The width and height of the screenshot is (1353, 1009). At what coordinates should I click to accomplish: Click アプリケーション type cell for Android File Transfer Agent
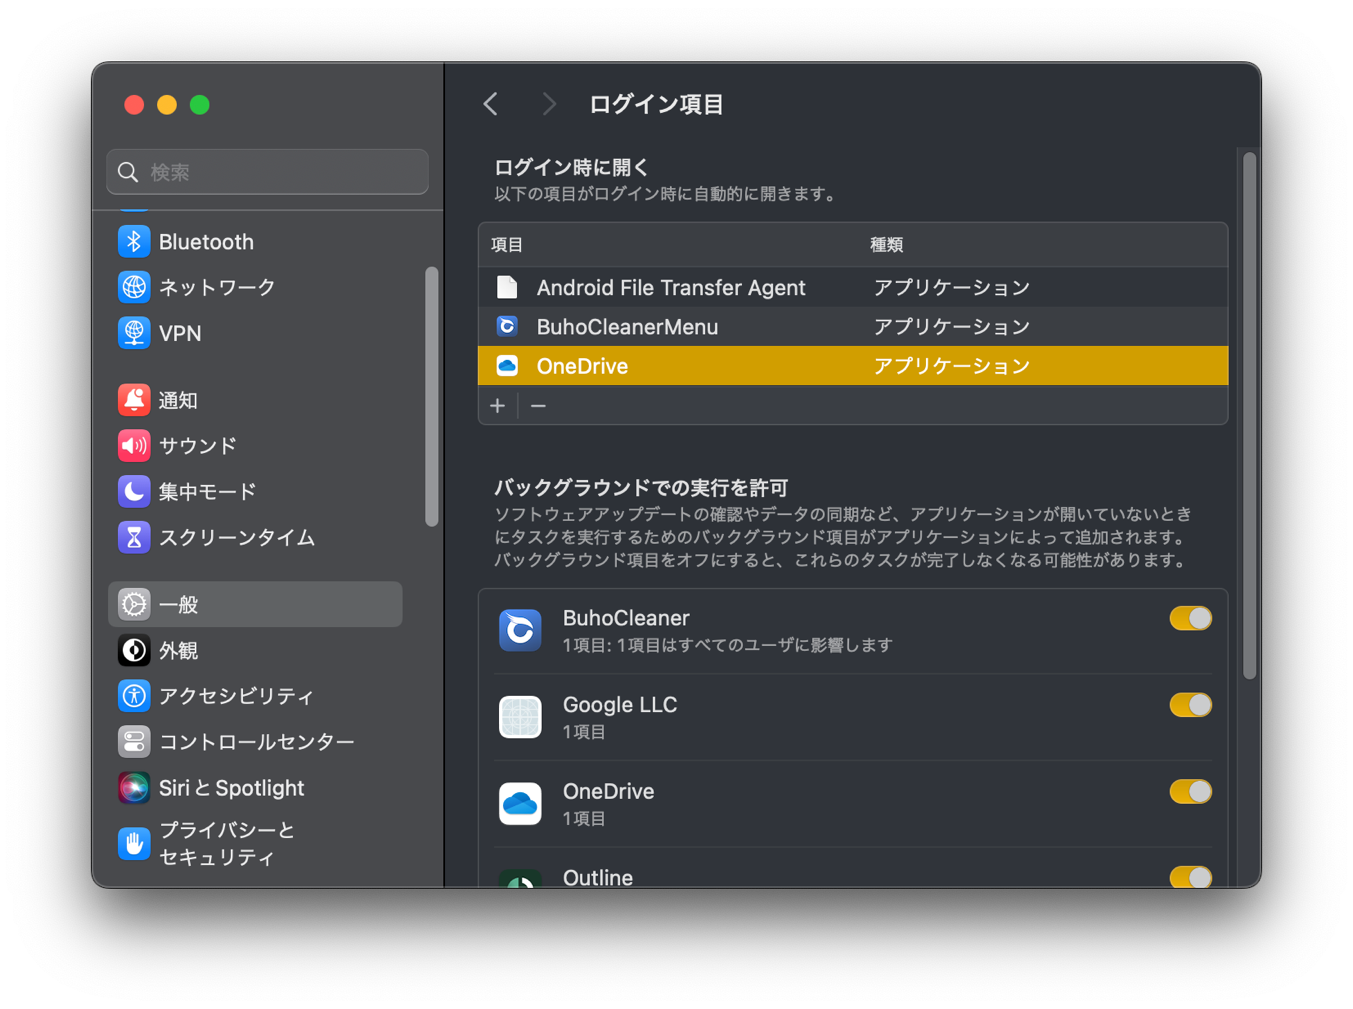(951, 288)
